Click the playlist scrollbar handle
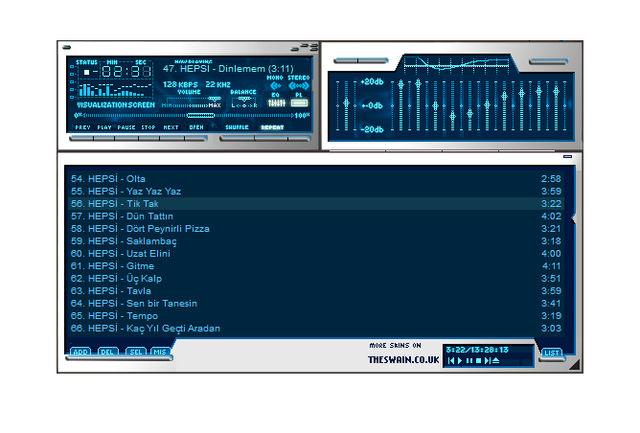 [x=573, y=219]
